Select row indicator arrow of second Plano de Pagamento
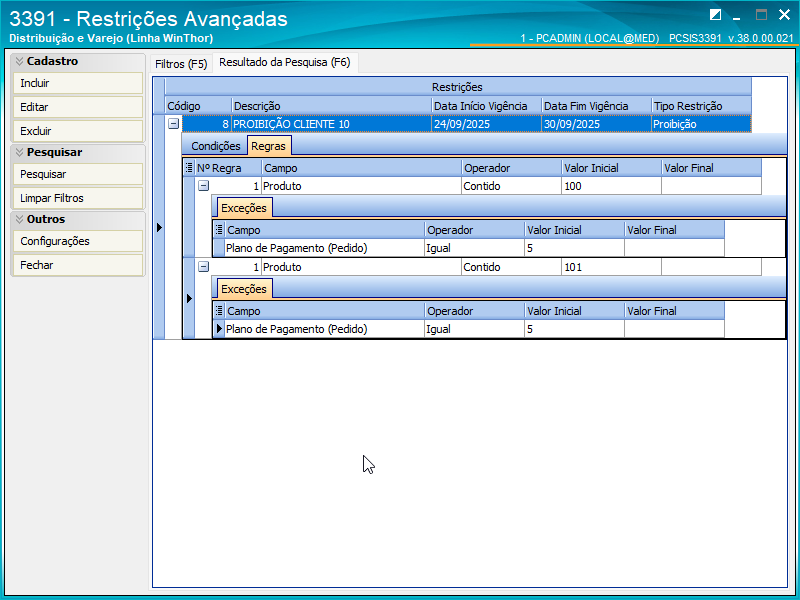Viewport: 800px width, 600px height. tap(219, 329)
